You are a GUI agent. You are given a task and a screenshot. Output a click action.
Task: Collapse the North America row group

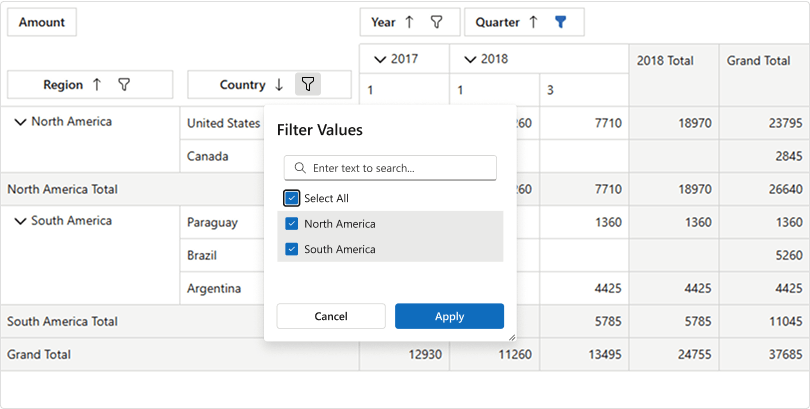pos(20,122)
